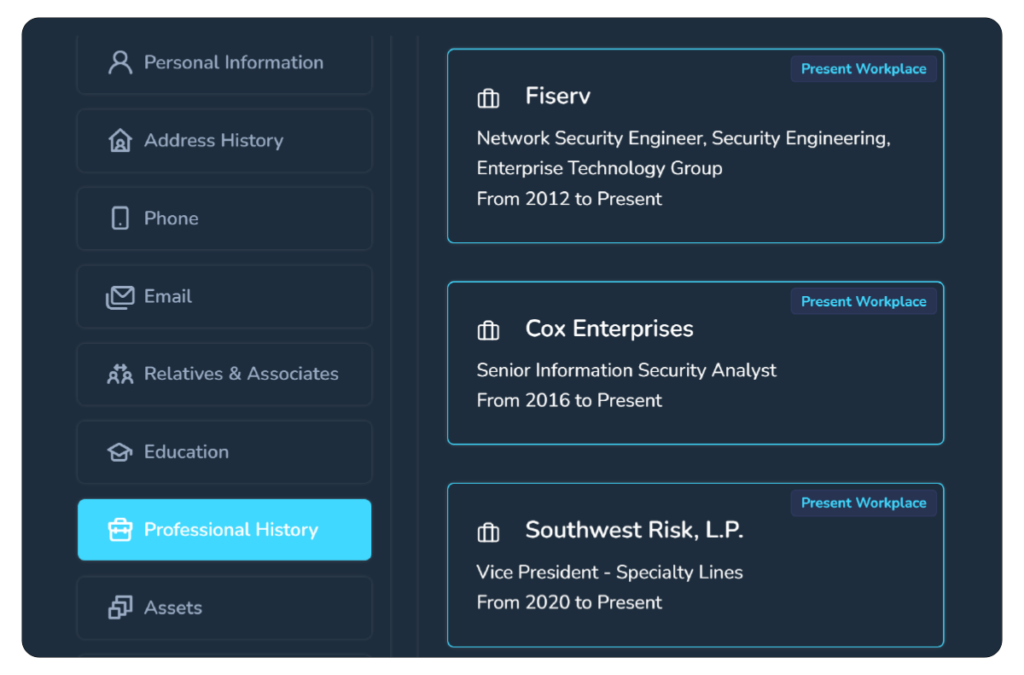Select the Relatives & Associates tab
This screenshot has height=675, width=1024.
(225, 374)
